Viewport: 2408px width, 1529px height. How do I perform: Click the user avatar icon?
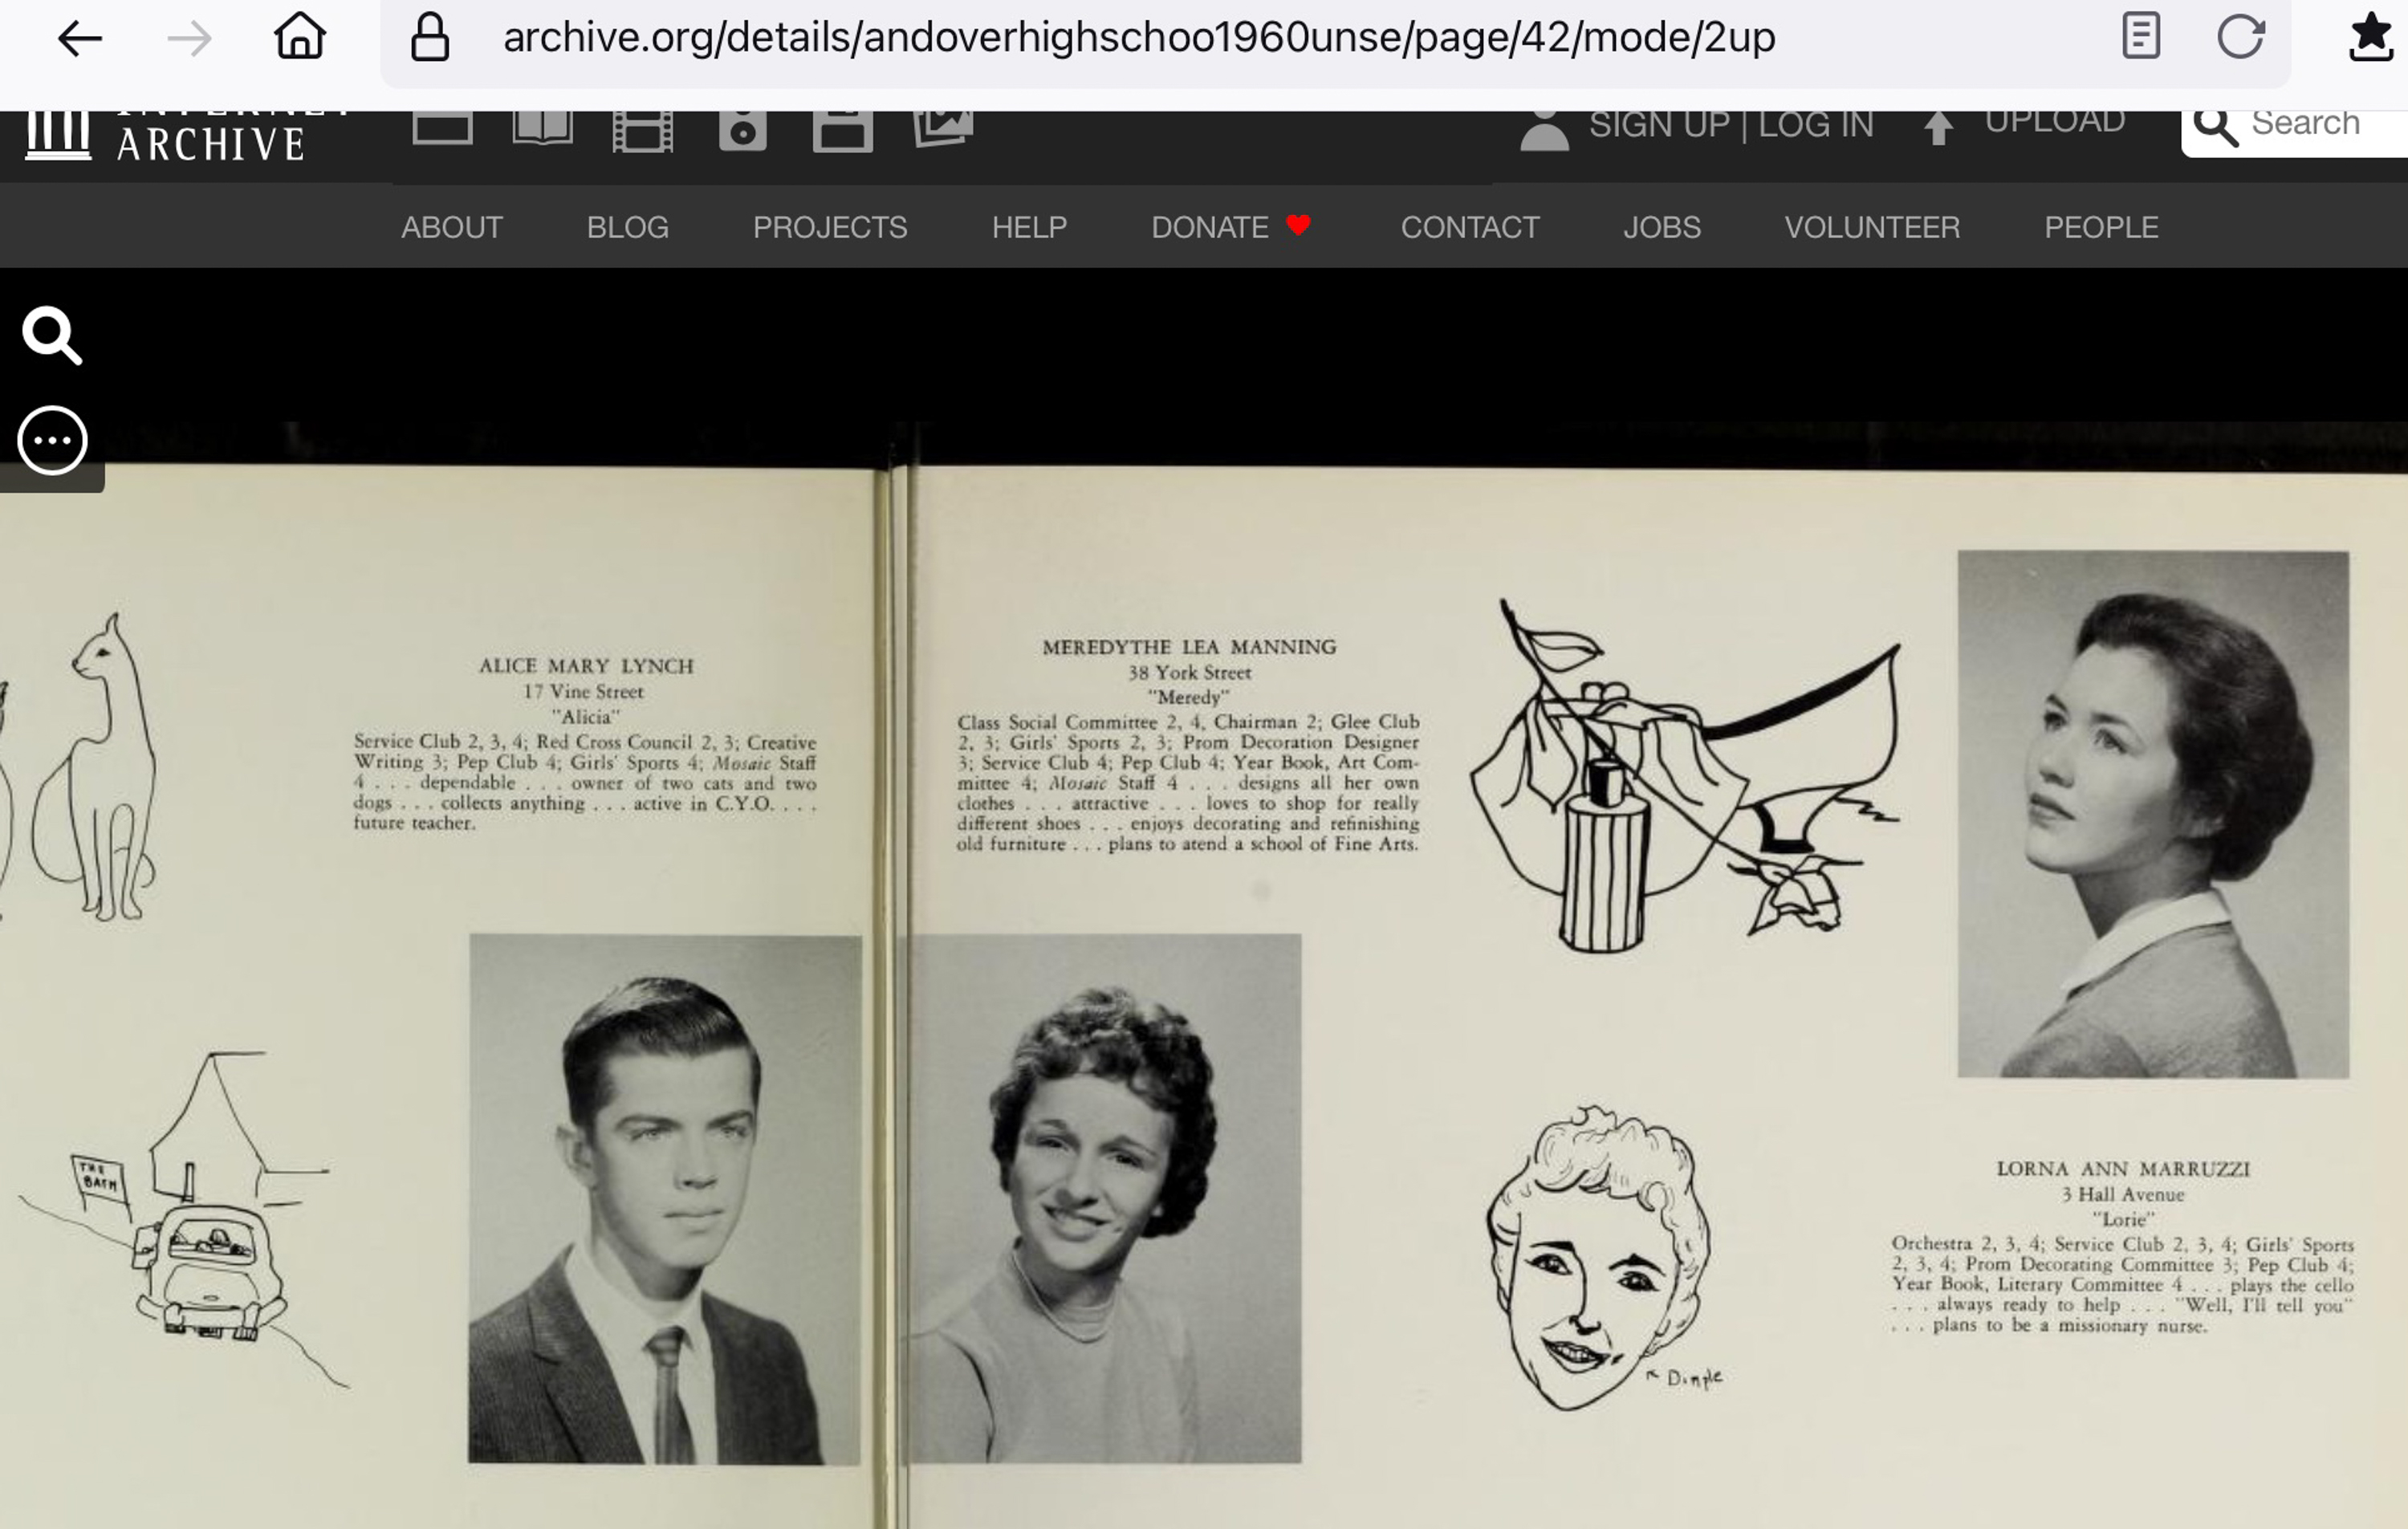[x=1544, y=129]
